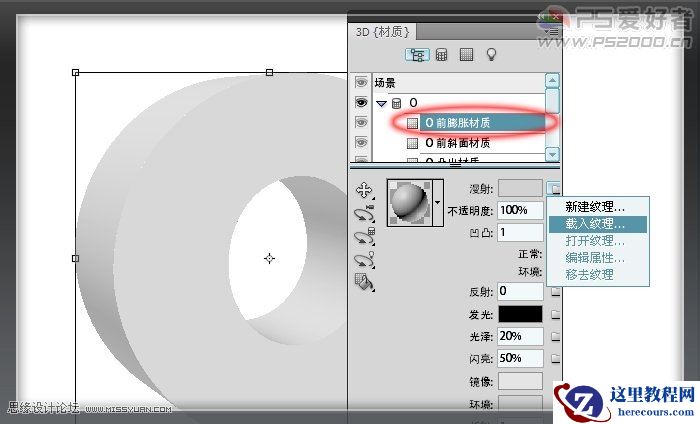The image size is (700, 424).
Task: Click the scene list scrollbar thumb
Action: (552, 101)
